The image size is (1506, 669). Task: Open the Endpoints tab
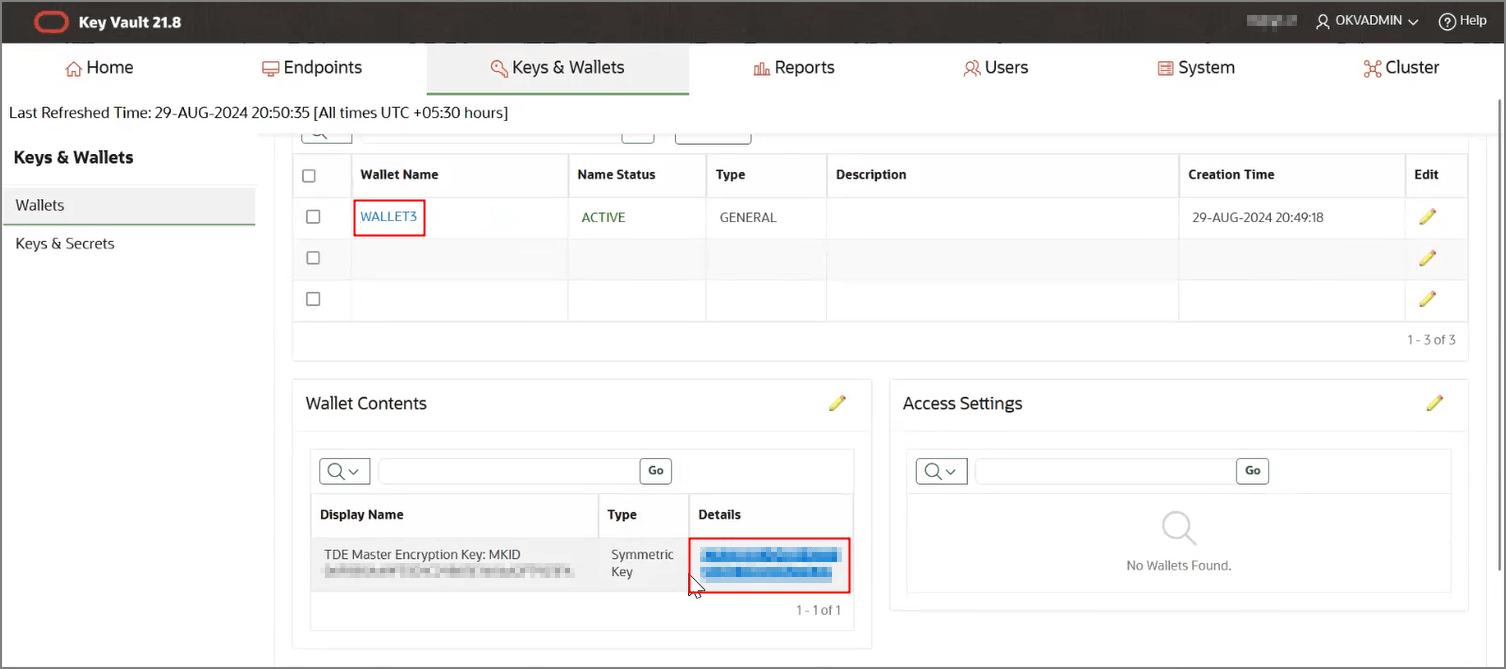pos(312,68)
